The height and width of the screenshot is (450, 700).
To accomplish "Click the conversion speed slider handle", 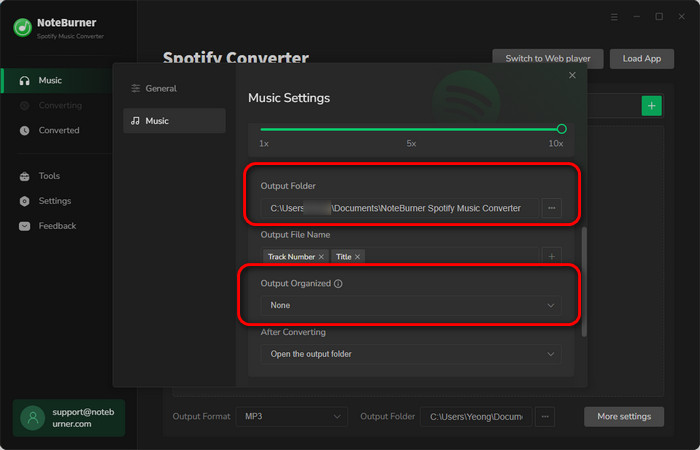I will (x=562, y=129).
